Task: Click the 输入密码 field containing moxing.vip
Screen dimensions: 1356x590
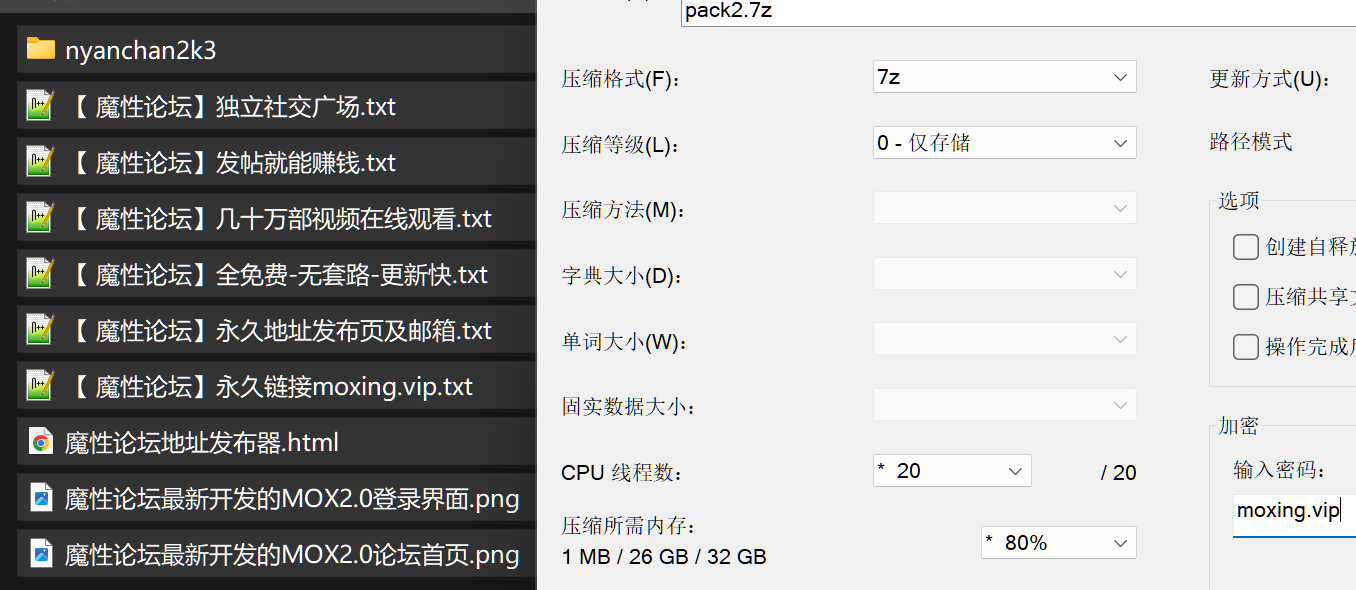Action: tap(1294, 512)
